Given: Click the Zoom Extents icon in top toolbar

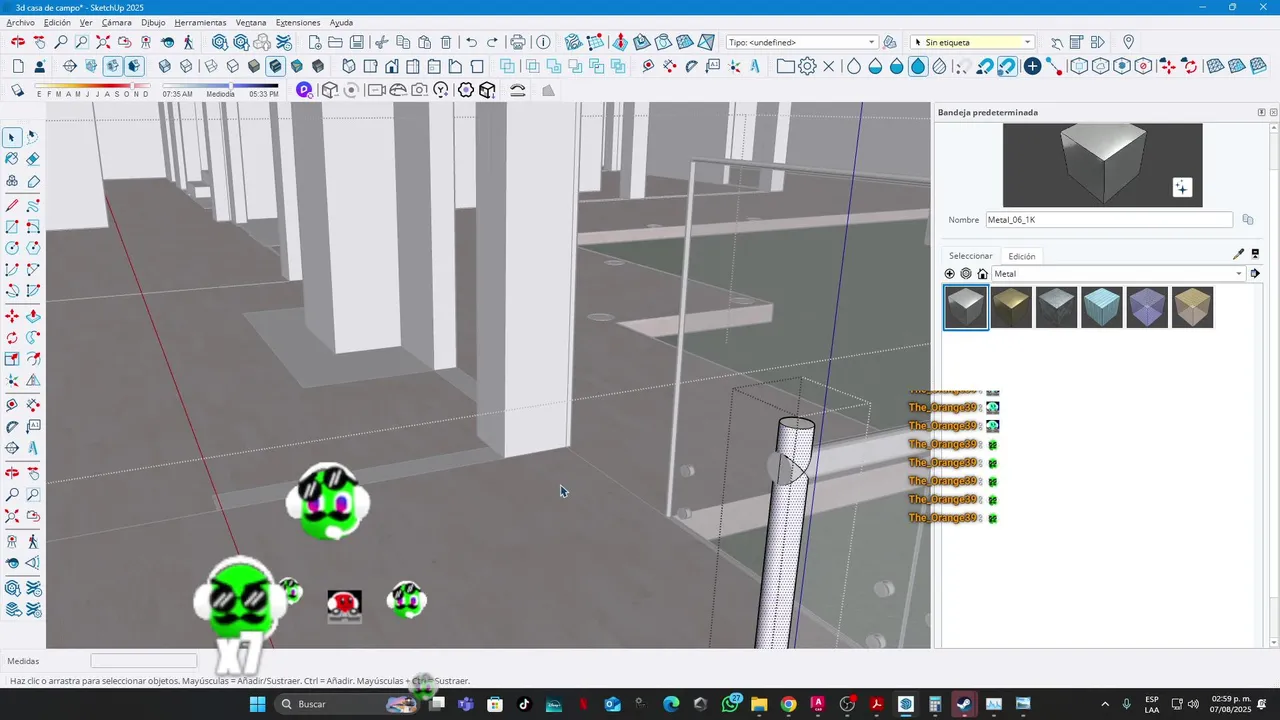Looking at the screenshot, I should pyautogui.click(x=103, y=42).
